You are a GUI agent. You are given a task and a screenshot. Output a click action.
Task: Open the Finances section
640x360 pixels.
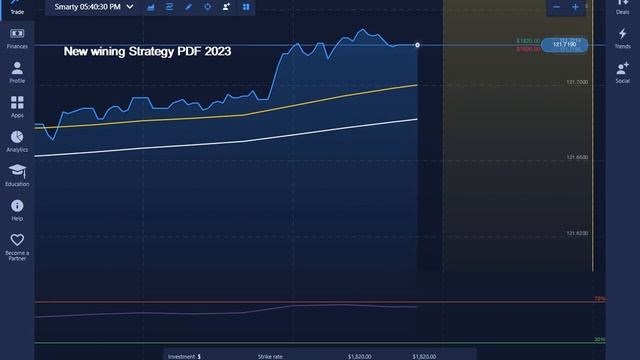pyautogui.click(x=17, y=38)
